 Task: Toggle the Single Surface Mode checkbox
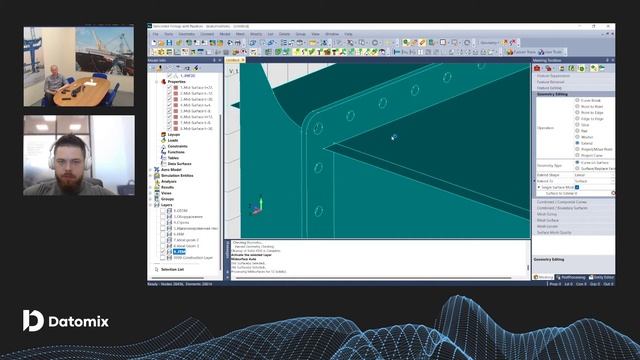[x=577, y=187]
